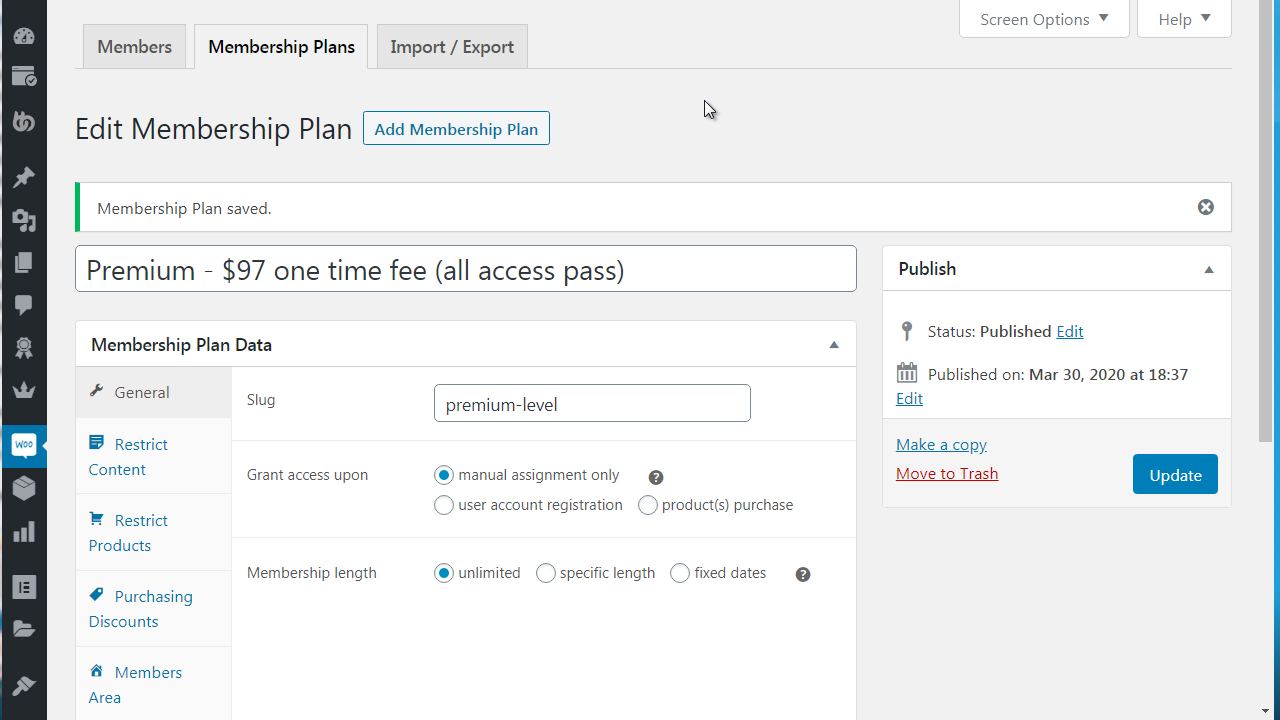This screenshot has height=720, width=1280.
Task: Click the WooCommerce icon in sidebar
Action: pos(23,445)
